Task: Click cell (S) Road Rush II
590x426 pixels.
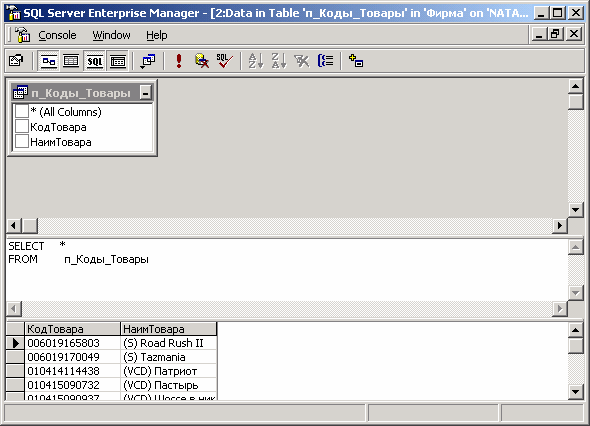Action: pyautogui.click(x=169, y=343)
